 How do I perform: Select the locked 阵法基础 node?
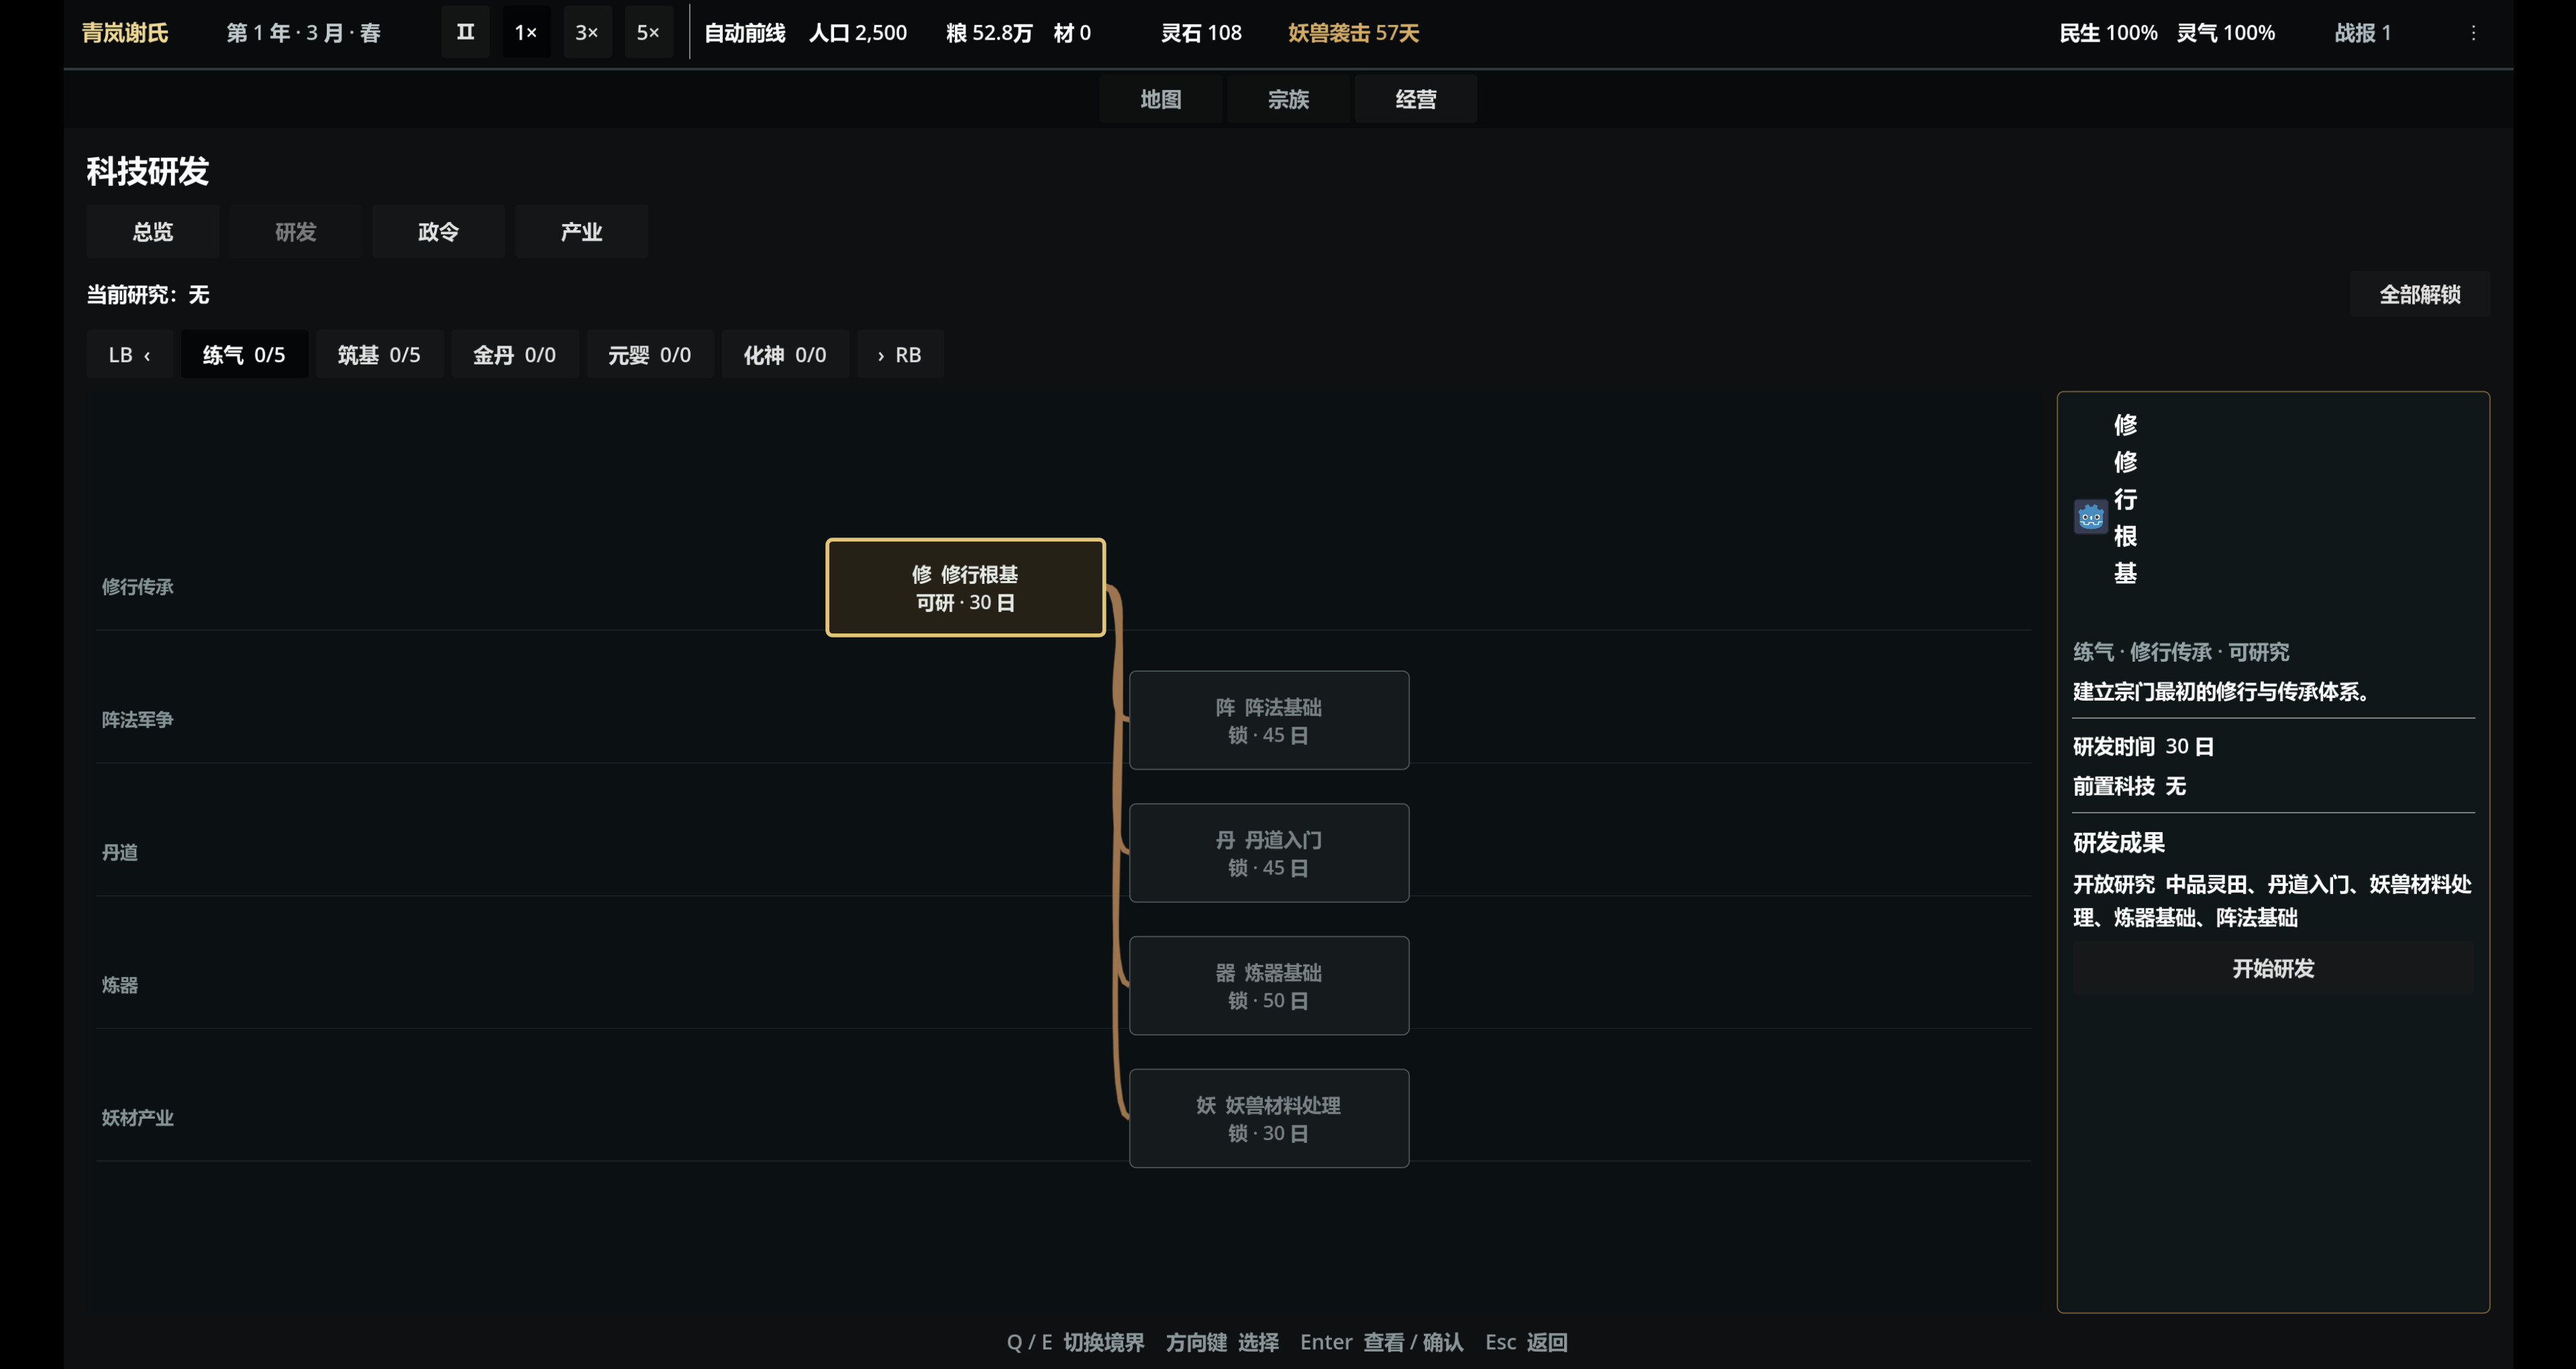pos(1269,721)
